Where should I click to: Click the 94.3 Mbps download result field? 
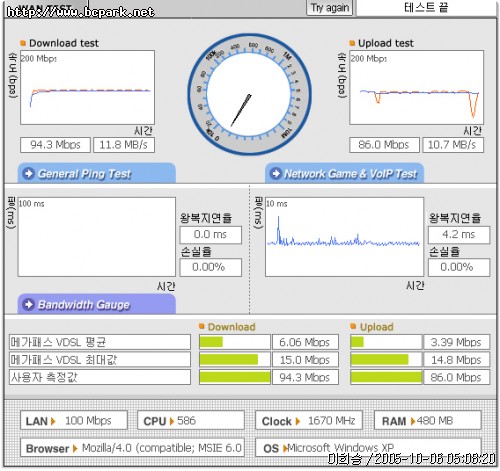click(55, 145)
